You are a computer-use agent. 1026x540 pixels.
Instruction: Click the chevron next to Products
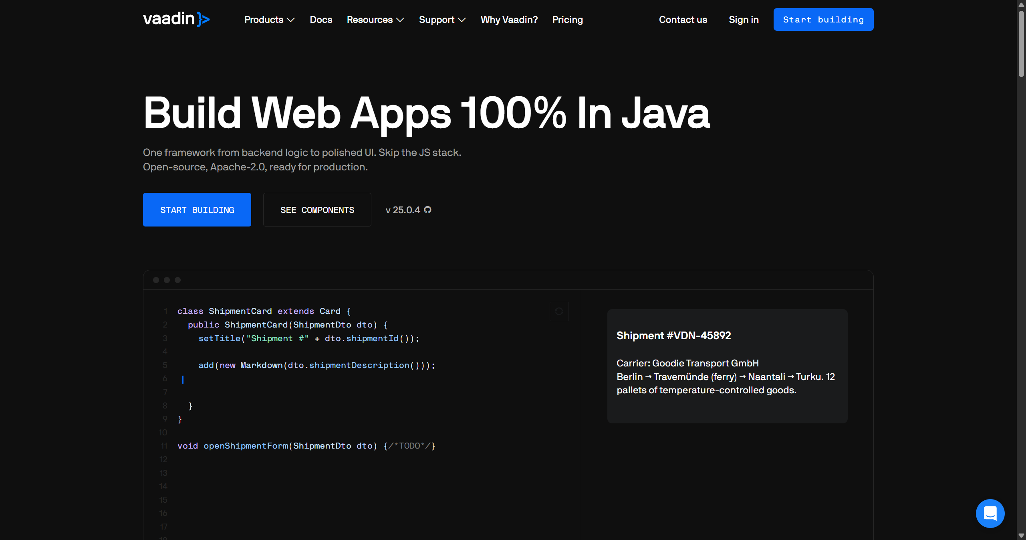point(291,20)
